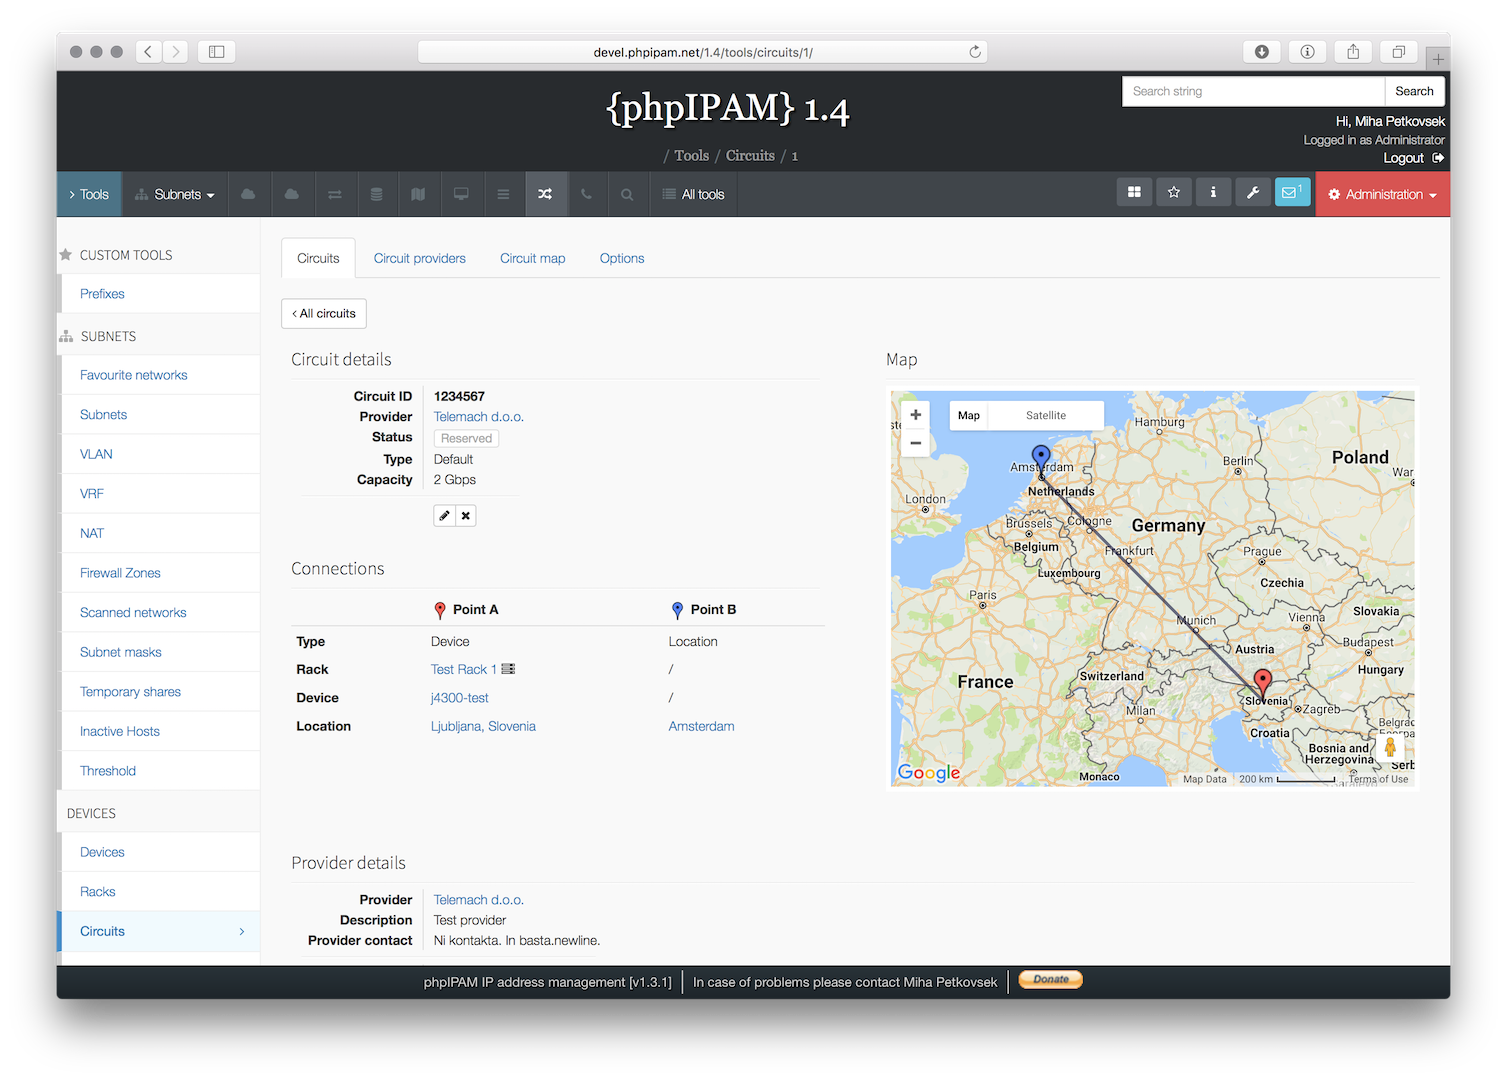Open the map icon in the toolbar
Image resolution: width=1507 pixels, height=1080 pixels.
coord(419,193)
